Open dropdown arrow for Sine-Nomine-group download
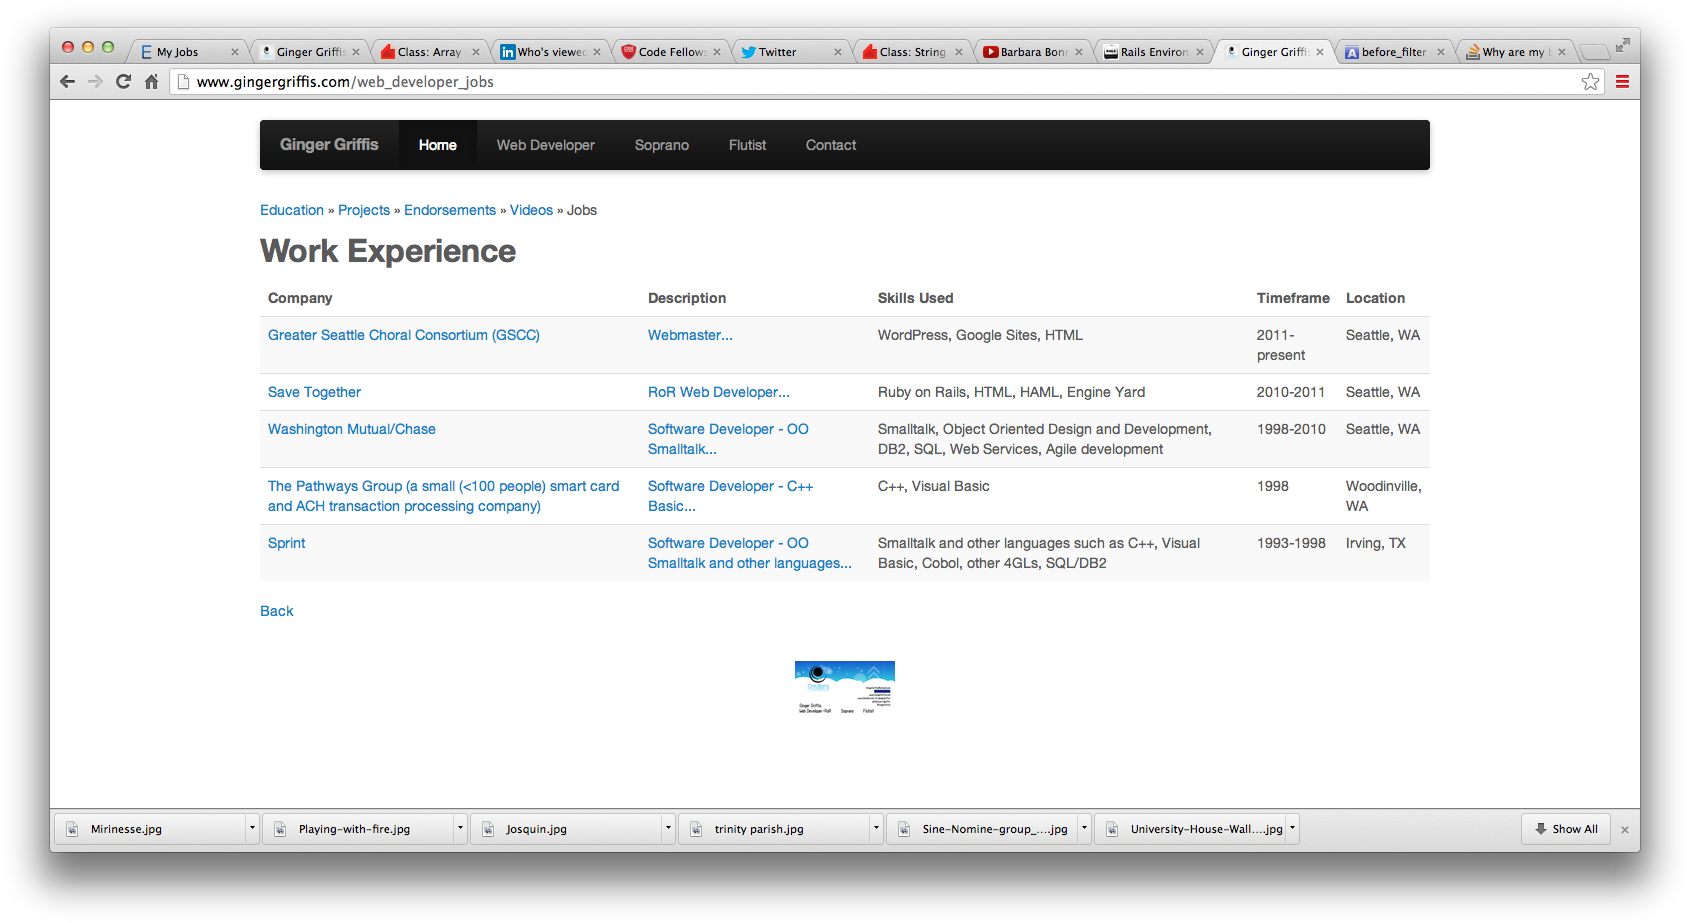The image size is (1689, 923). 1084,829
